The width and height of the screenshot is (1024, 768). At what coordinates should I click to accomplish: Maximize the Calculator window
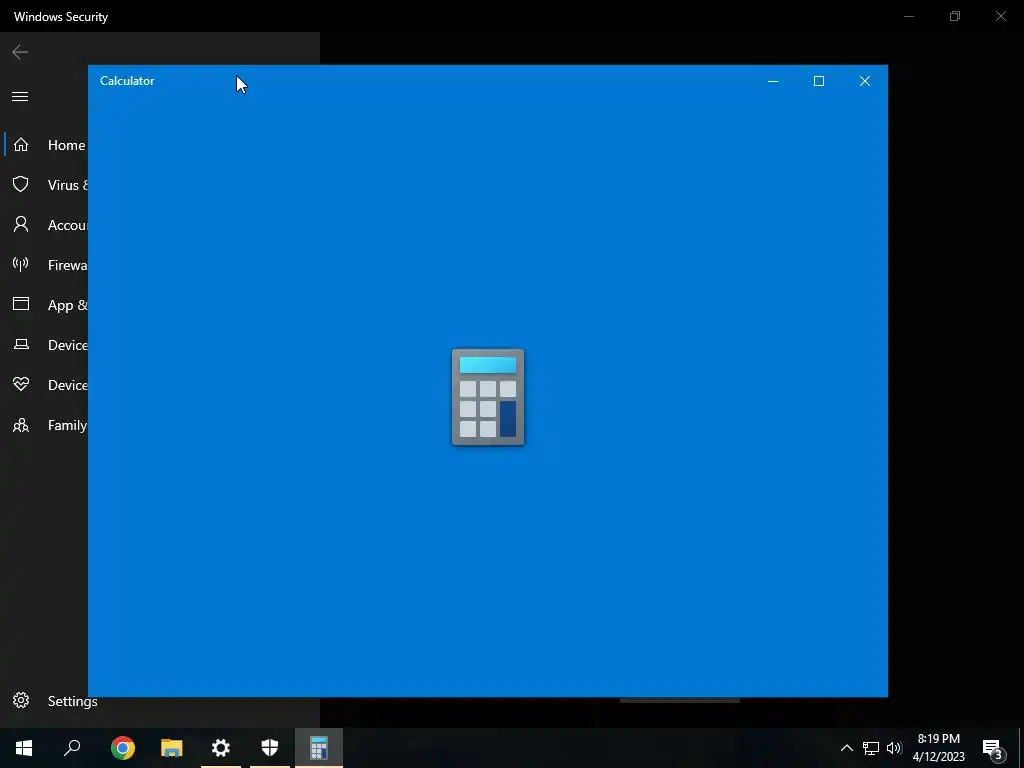[x=819, y=81]
